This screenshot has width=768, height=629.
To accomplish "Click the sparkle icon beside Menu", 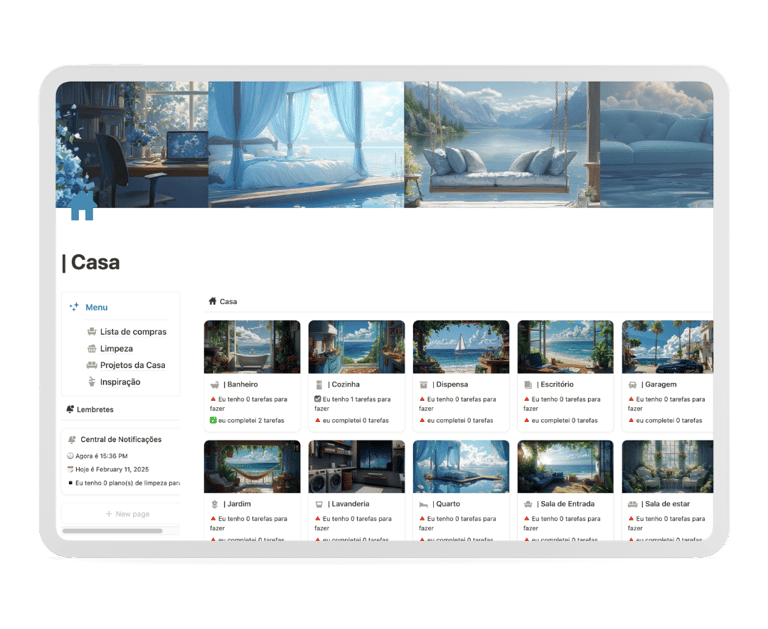I will [74, 307].
